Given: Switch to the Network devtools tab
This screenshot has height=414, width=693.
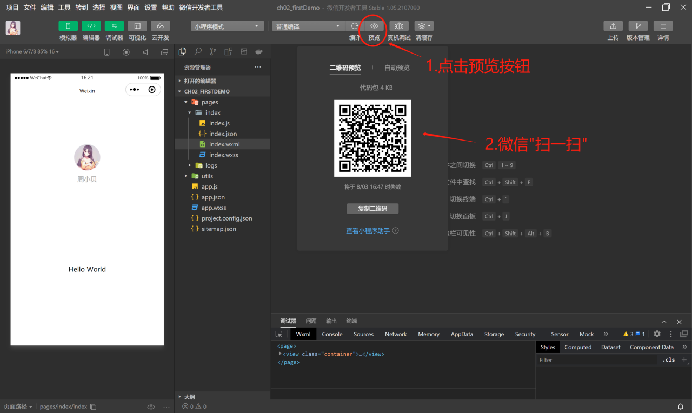Looking at the screenshot, I should click(x=396, y=334).
